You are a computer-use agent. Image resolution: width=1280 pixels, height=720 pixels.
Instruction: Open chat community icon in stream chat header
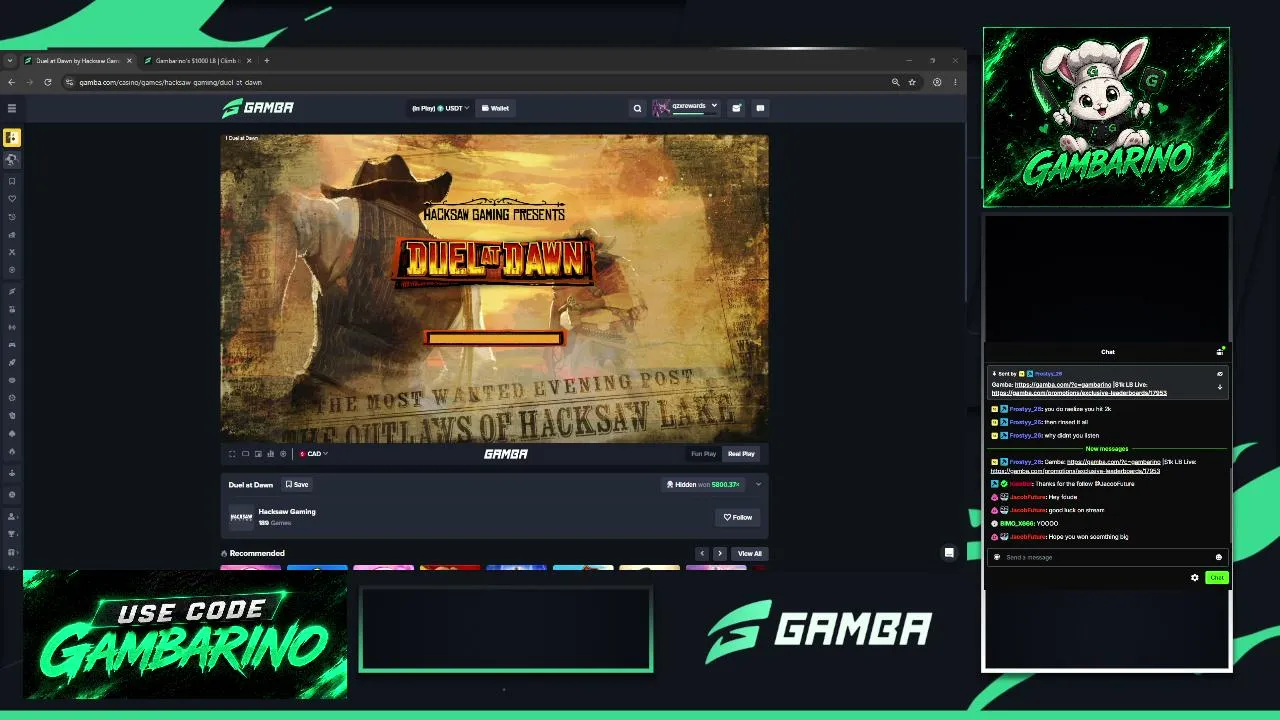pyautogui.click(x=1220, y=352)
